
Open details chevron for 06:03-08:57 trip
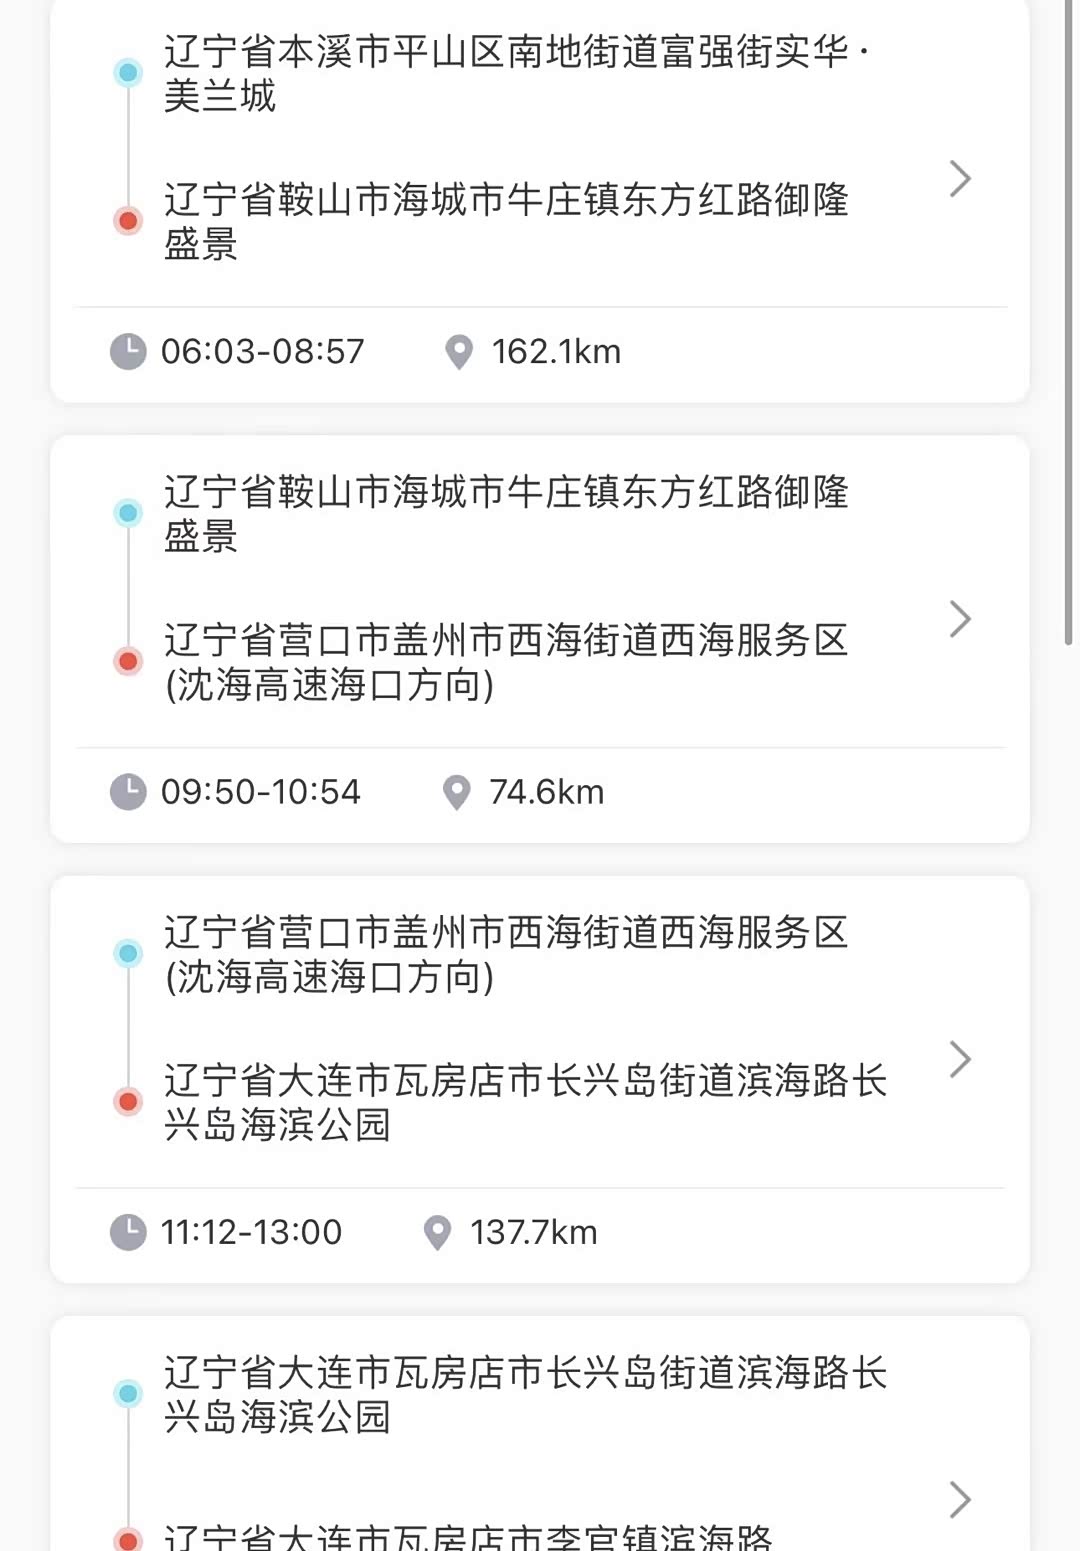pyautogui.click(x=960, y=179)
